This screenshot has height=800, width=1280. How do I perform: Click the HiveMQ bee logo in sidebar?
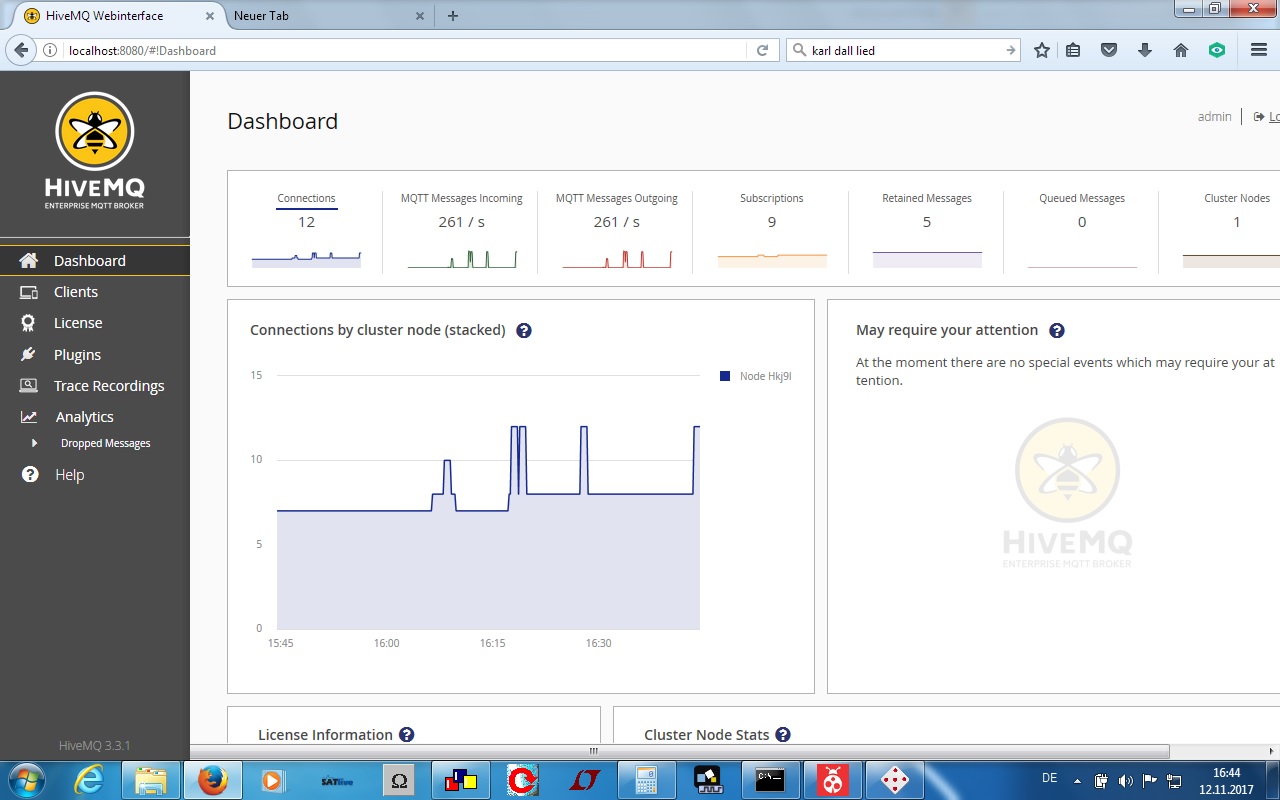tap(94, 132)
